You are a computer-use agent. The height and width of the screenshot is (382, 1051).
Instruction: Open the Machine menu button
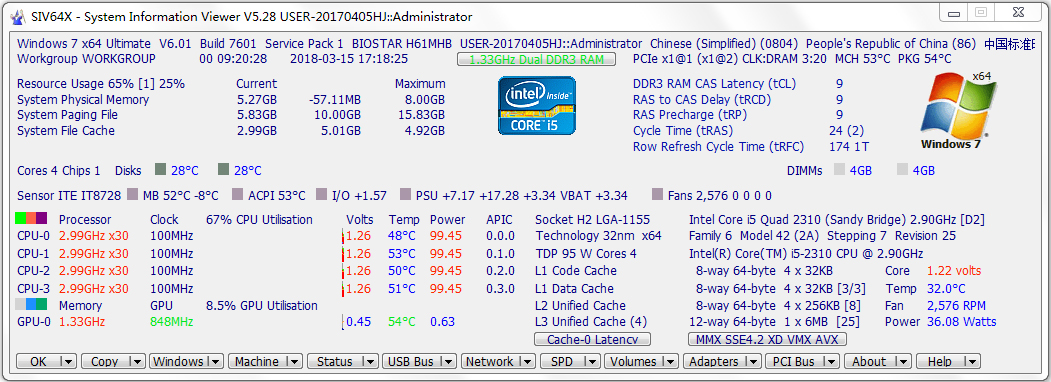tap(257, 361)
